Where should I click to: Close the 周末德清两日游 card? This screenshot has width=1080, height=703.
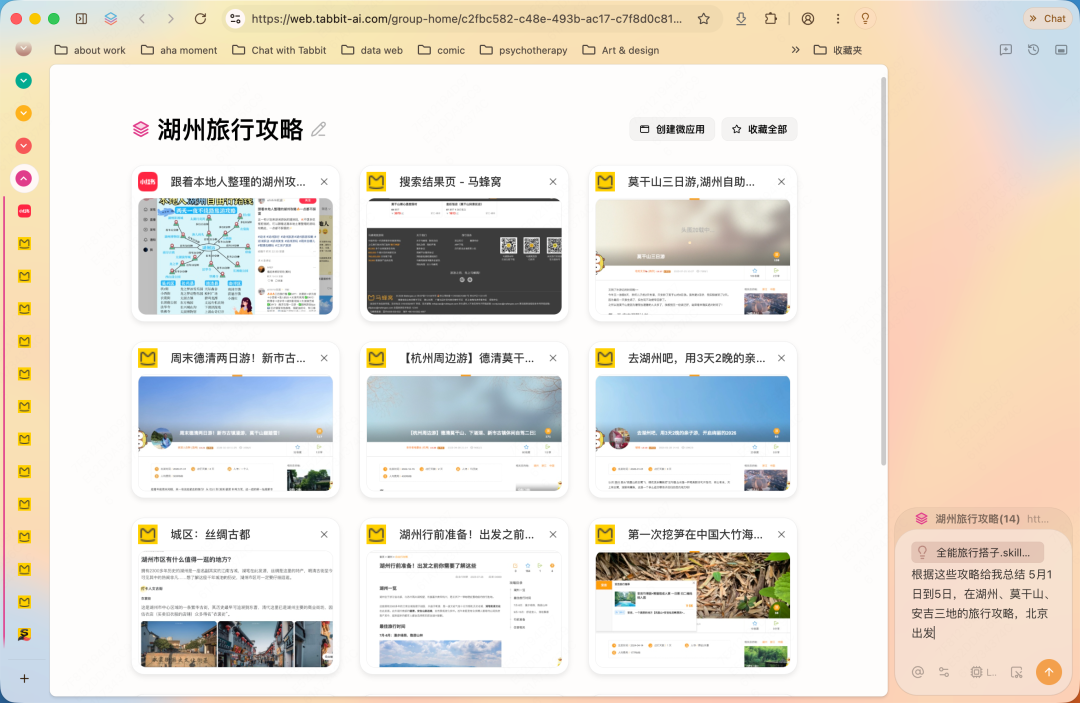point(324,358)
